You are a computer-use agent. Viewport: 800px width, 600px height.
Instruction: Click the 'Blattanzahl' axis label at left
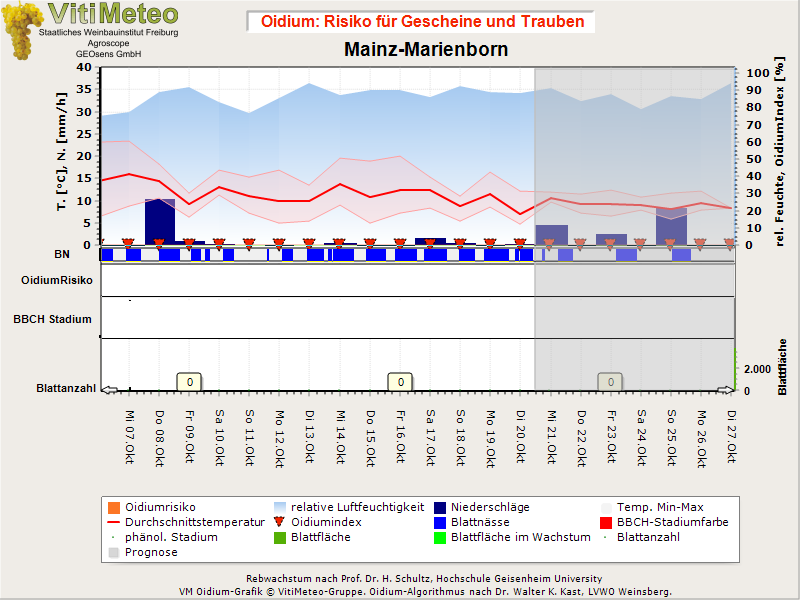[x=66, y=388]
